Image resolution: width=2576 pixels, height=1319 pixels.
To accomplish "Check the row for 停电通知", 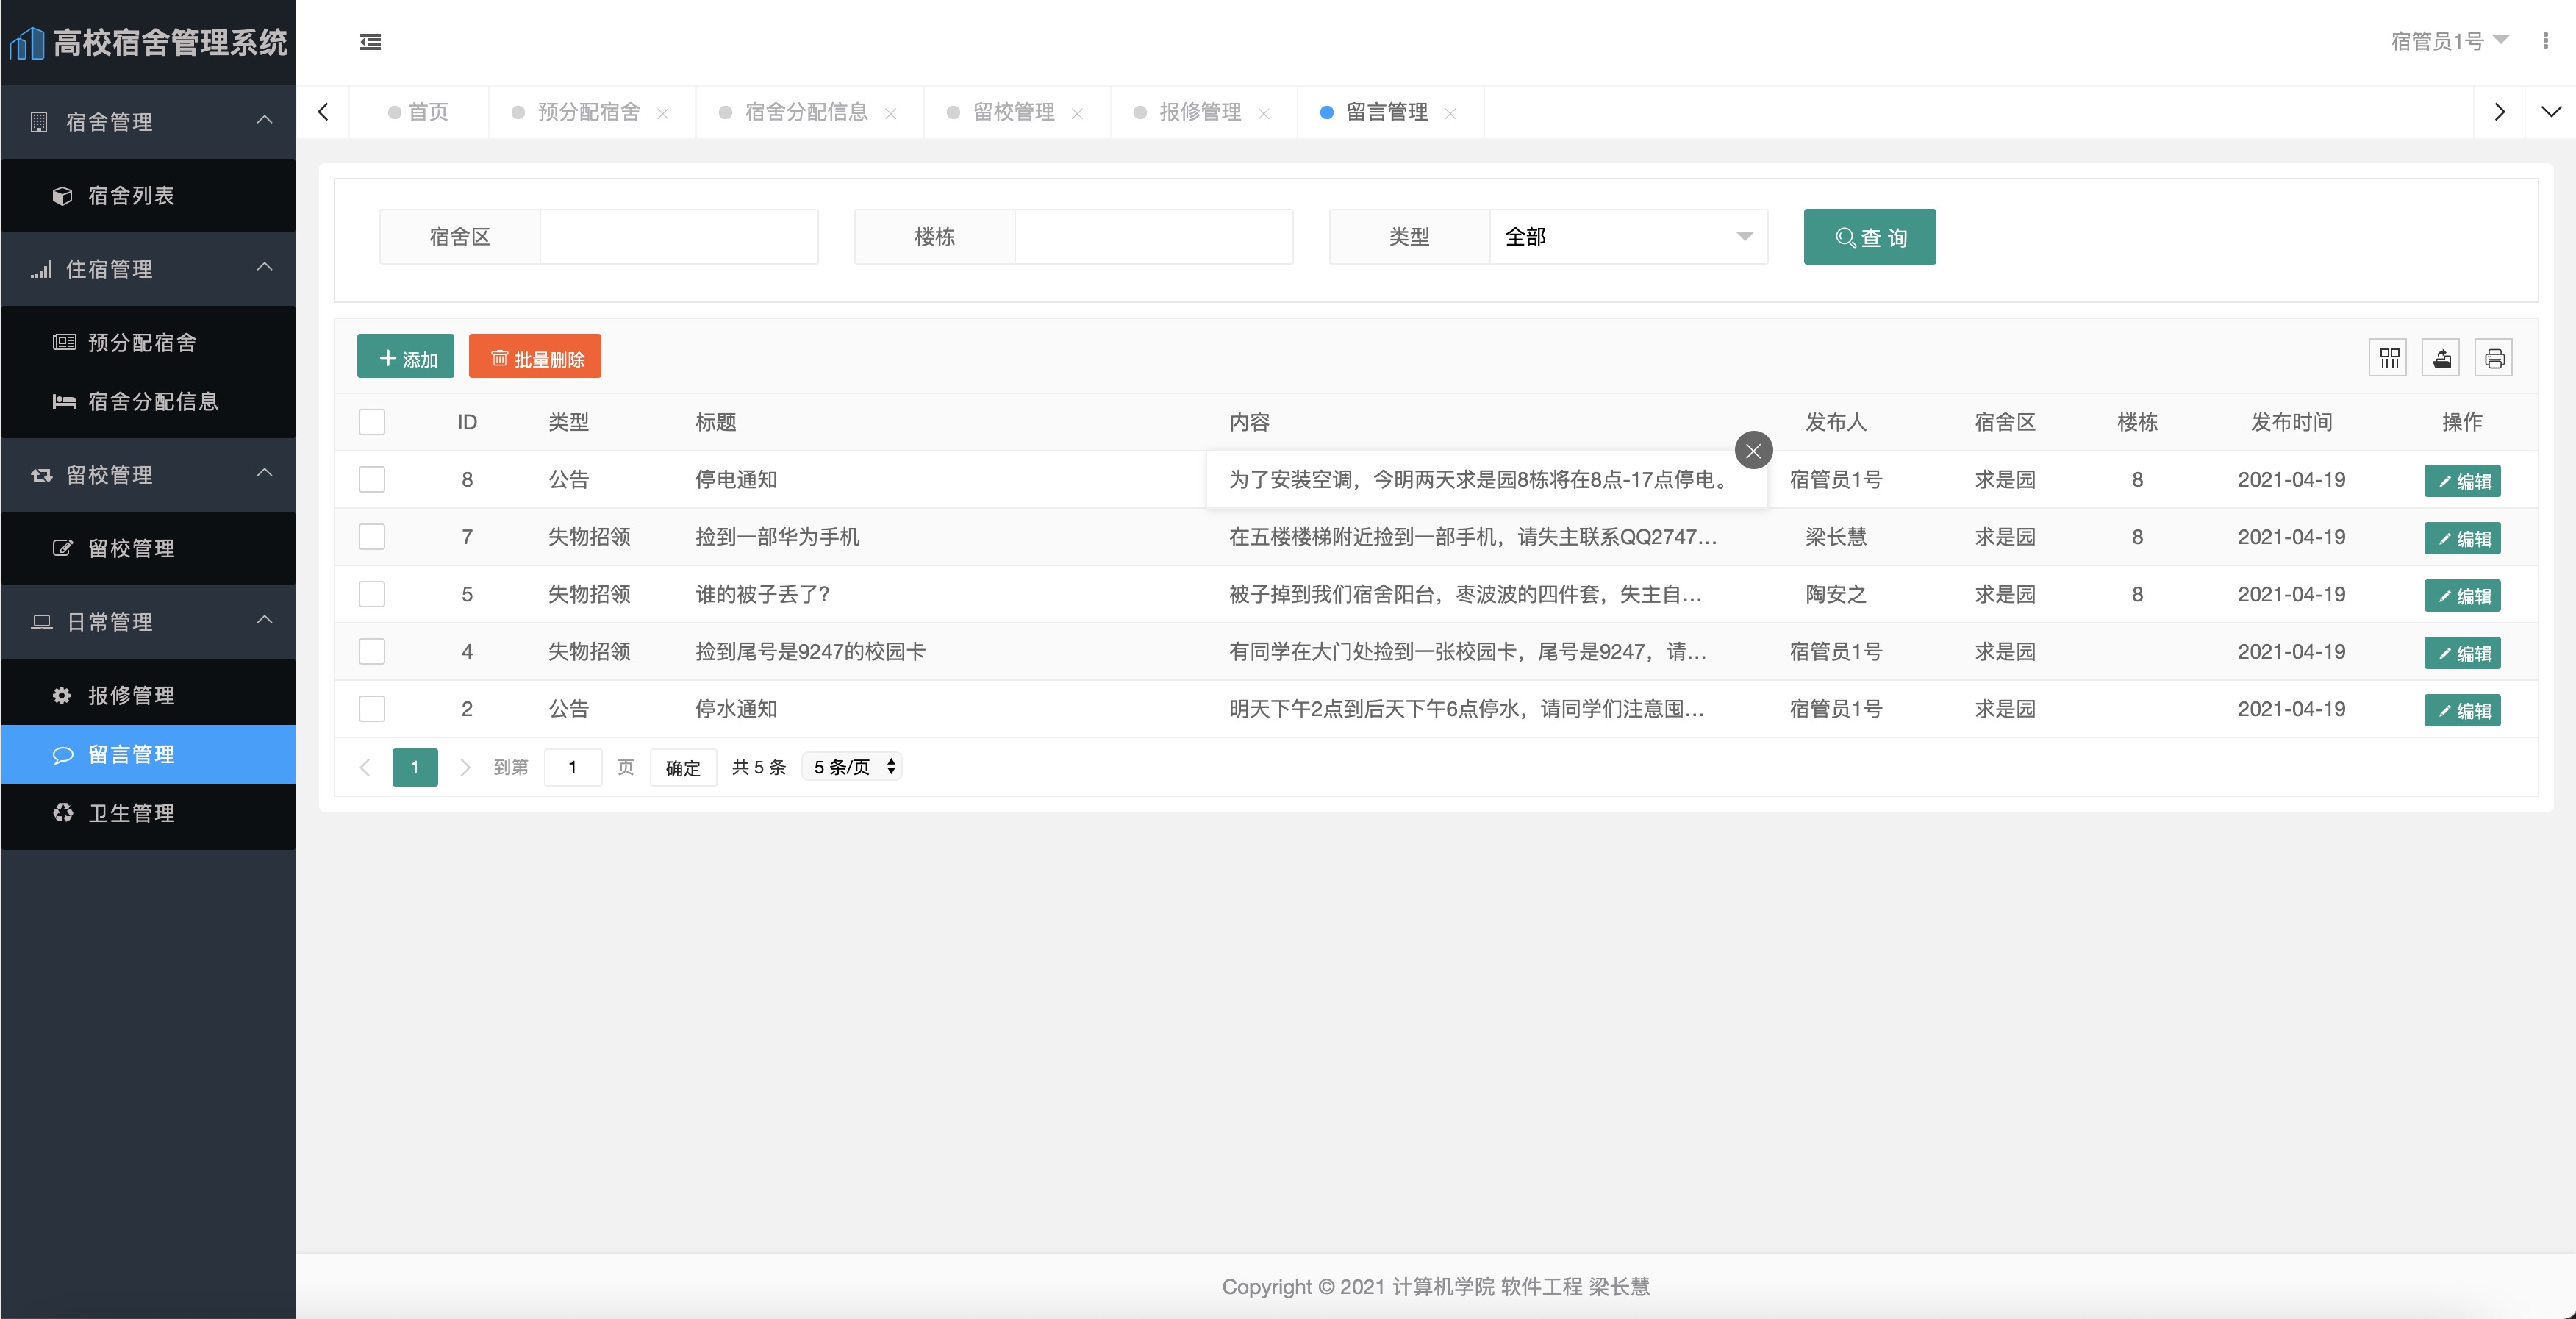I will (x=372, y=480).
